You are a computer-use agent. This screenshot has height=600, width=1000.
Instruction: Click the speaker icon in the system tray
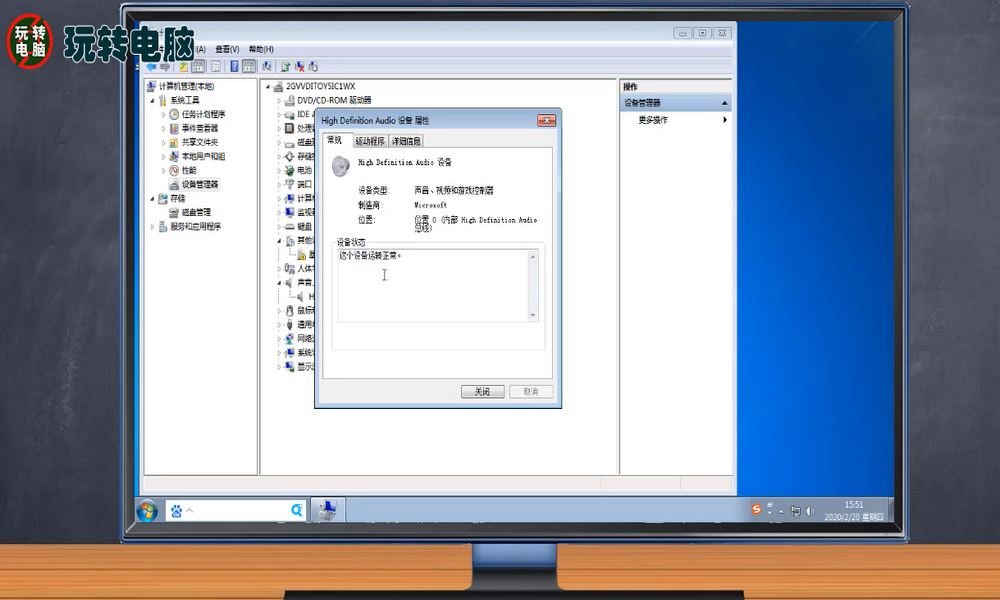809,510
